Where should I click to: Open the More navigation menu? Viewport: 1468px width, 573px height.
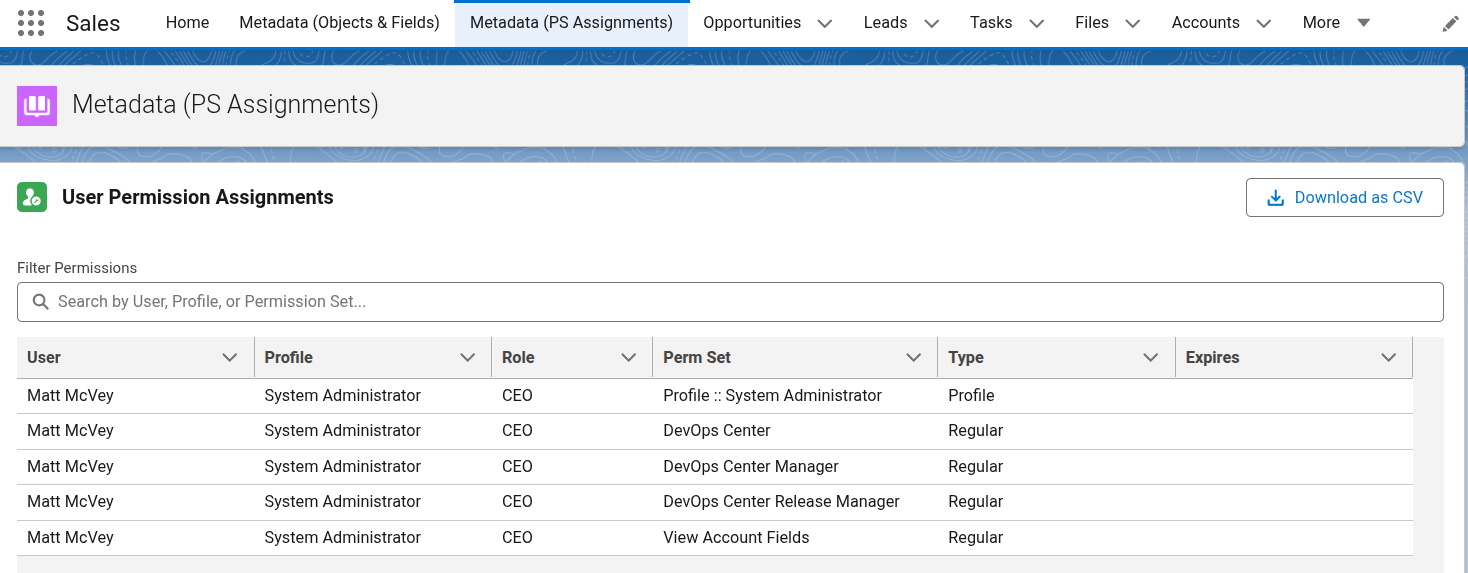click(1336, 23)
